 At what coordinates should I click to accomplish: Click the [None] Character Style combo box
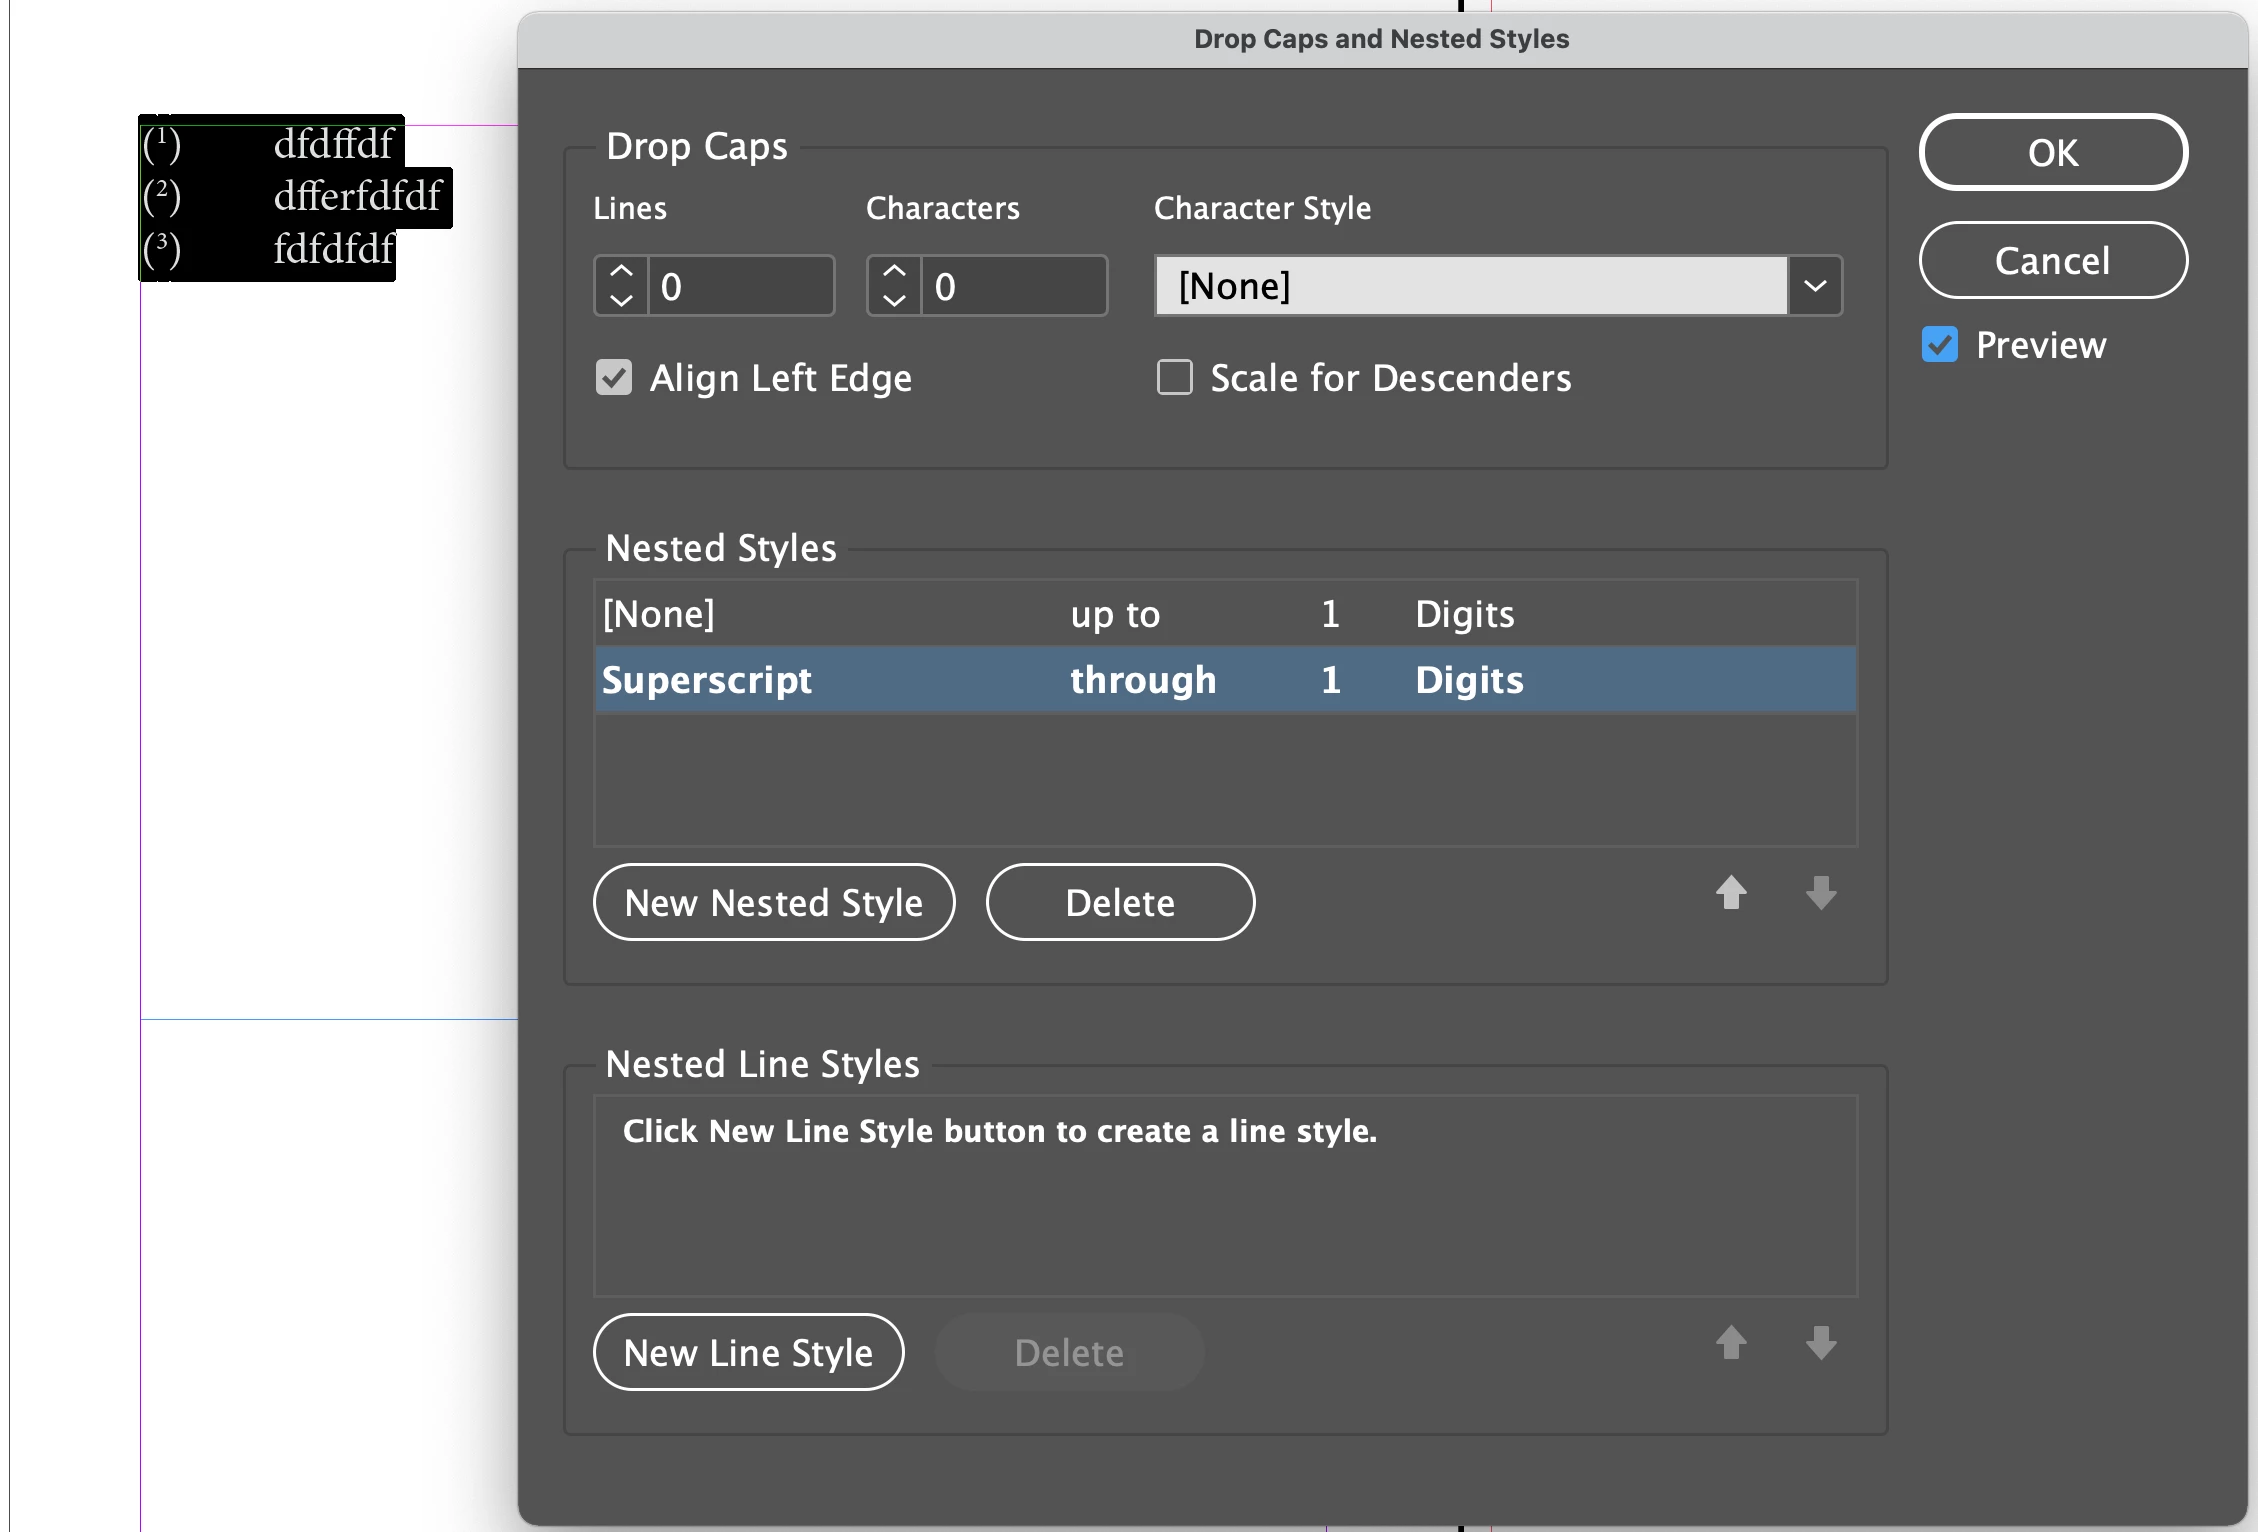pos(1470,286)
